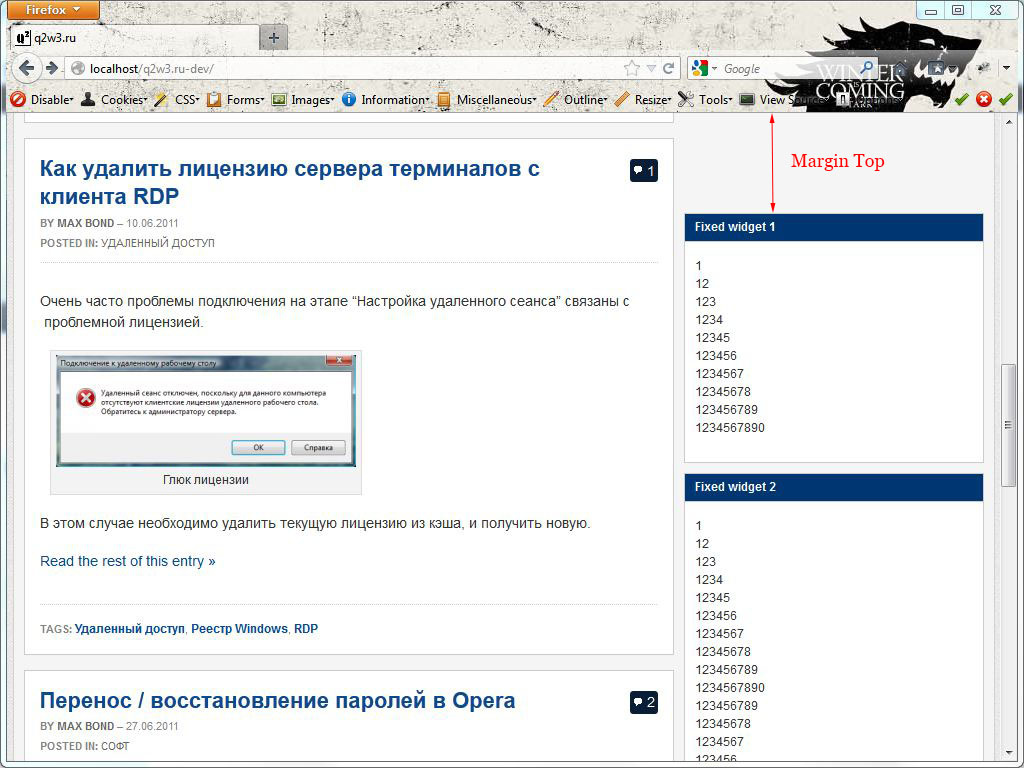The width and height of the screenshot is (1024, 768).
Task: Click the globe site identity icon
Action: coord(78,69)
